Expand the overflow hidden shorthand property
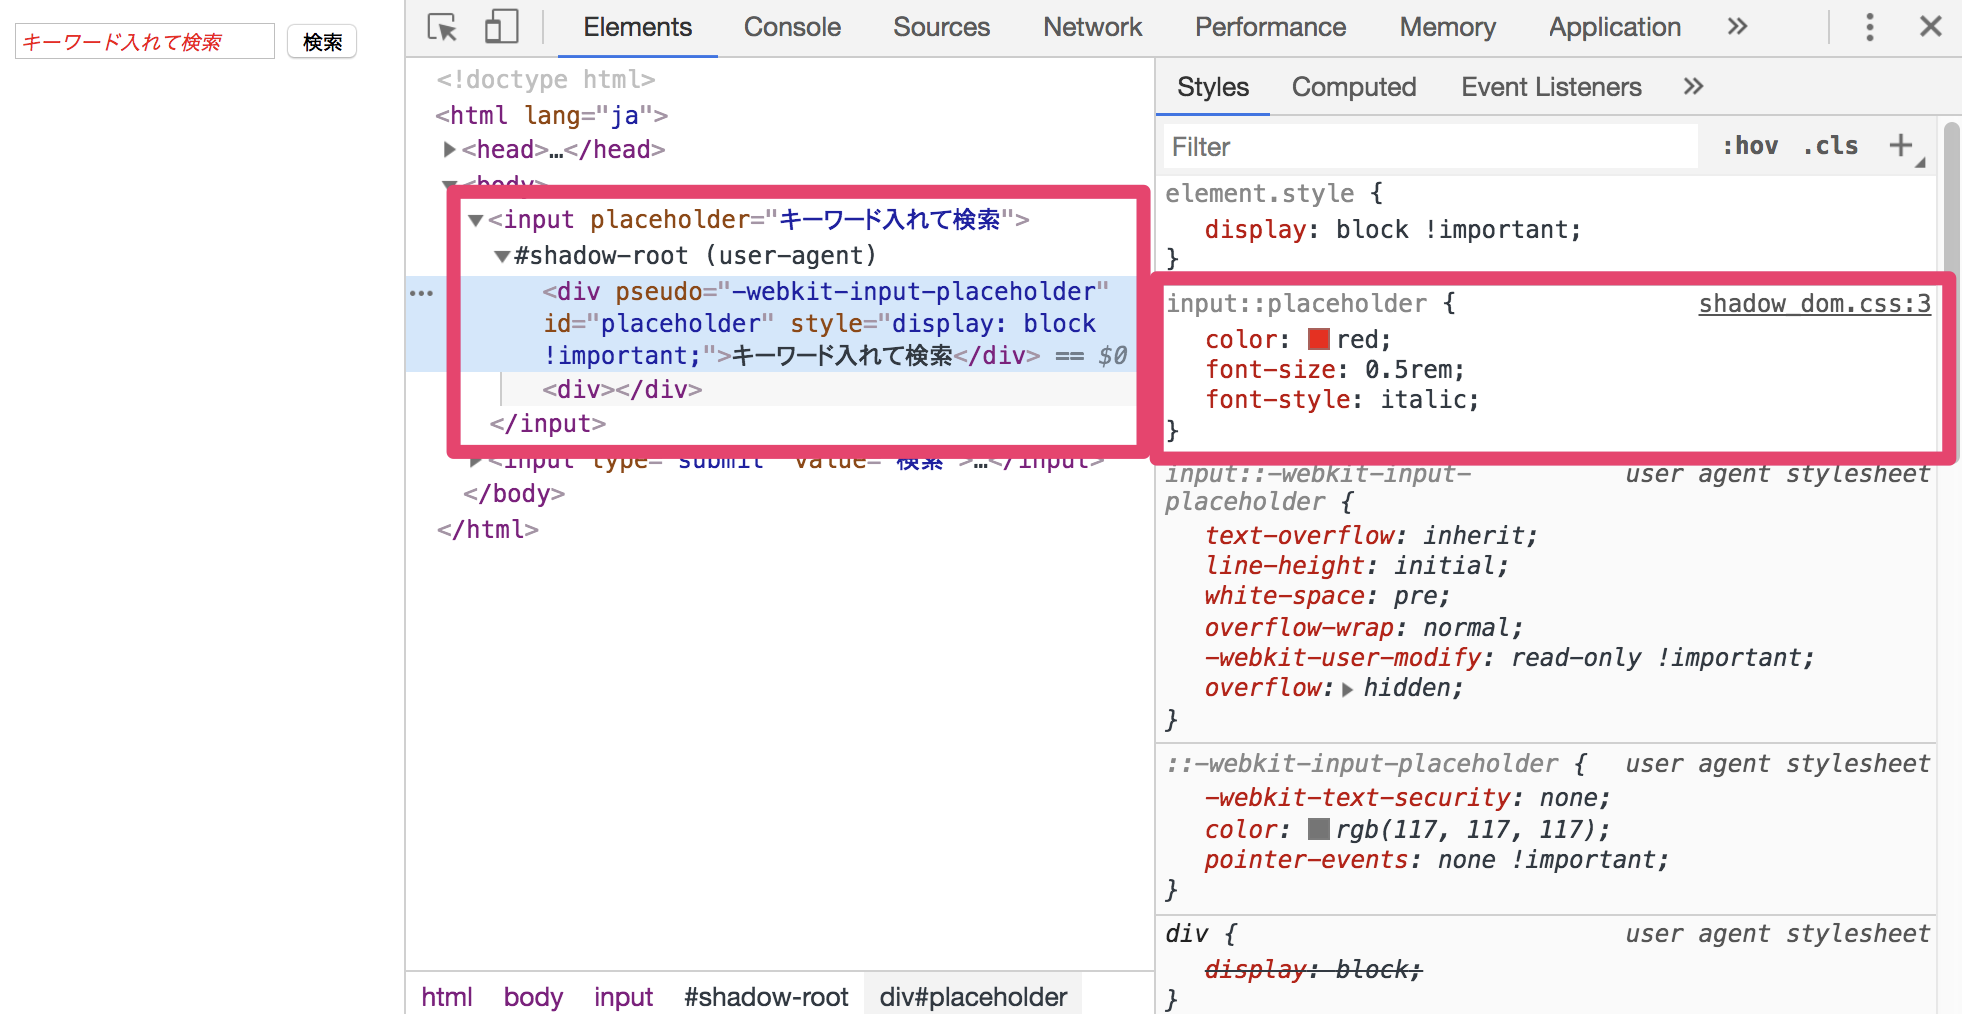 click(x=1347, y=689)
